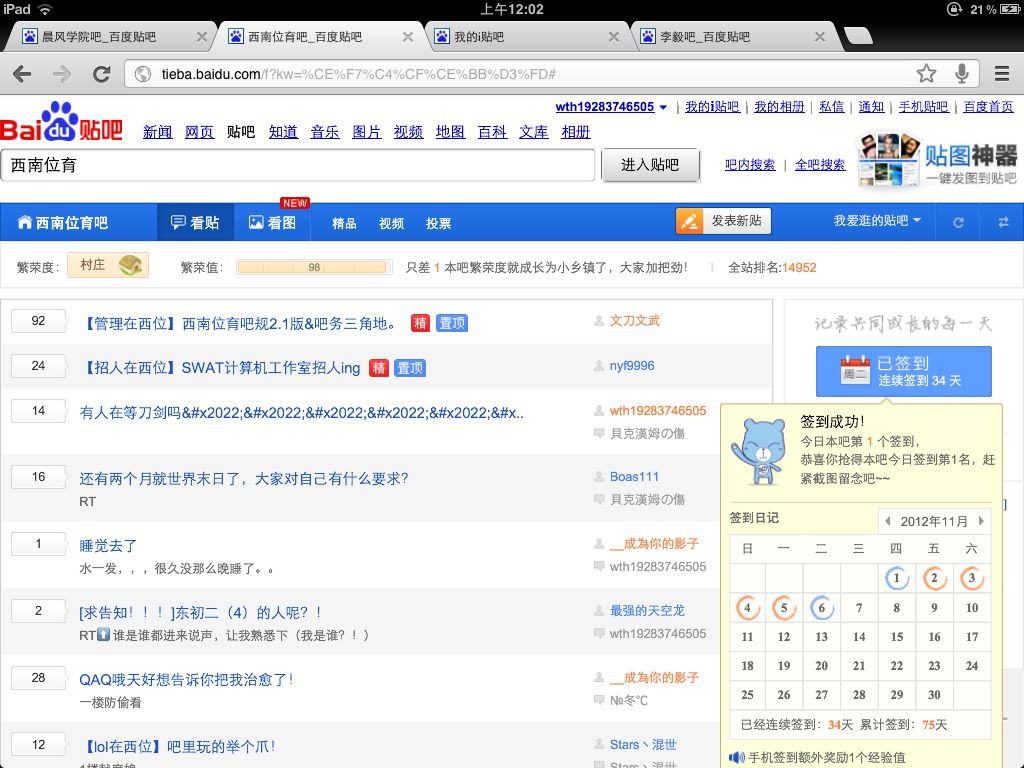1024x768 pixels.
Task: Open the 百科 navigation link
Action: click(492, 132)
